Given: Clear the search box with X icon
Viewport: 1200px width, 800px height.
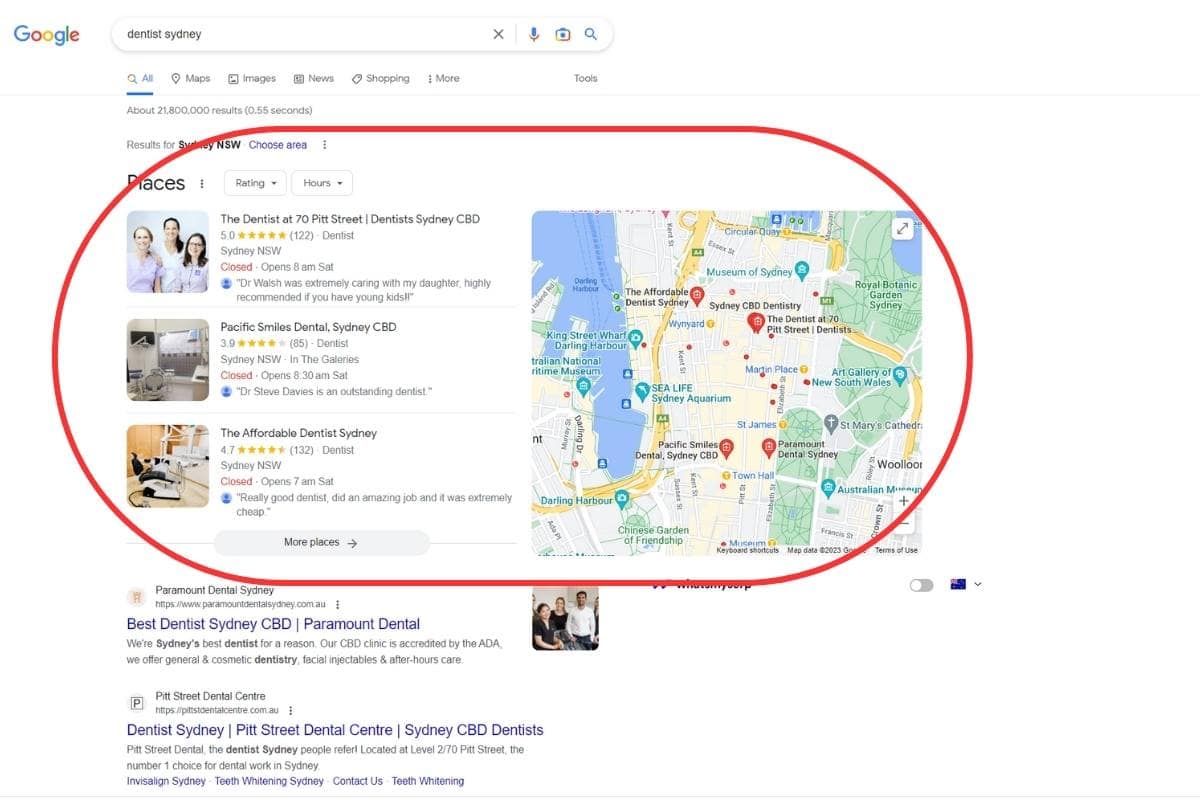Looking at the screenshot, I should point(498,34).
